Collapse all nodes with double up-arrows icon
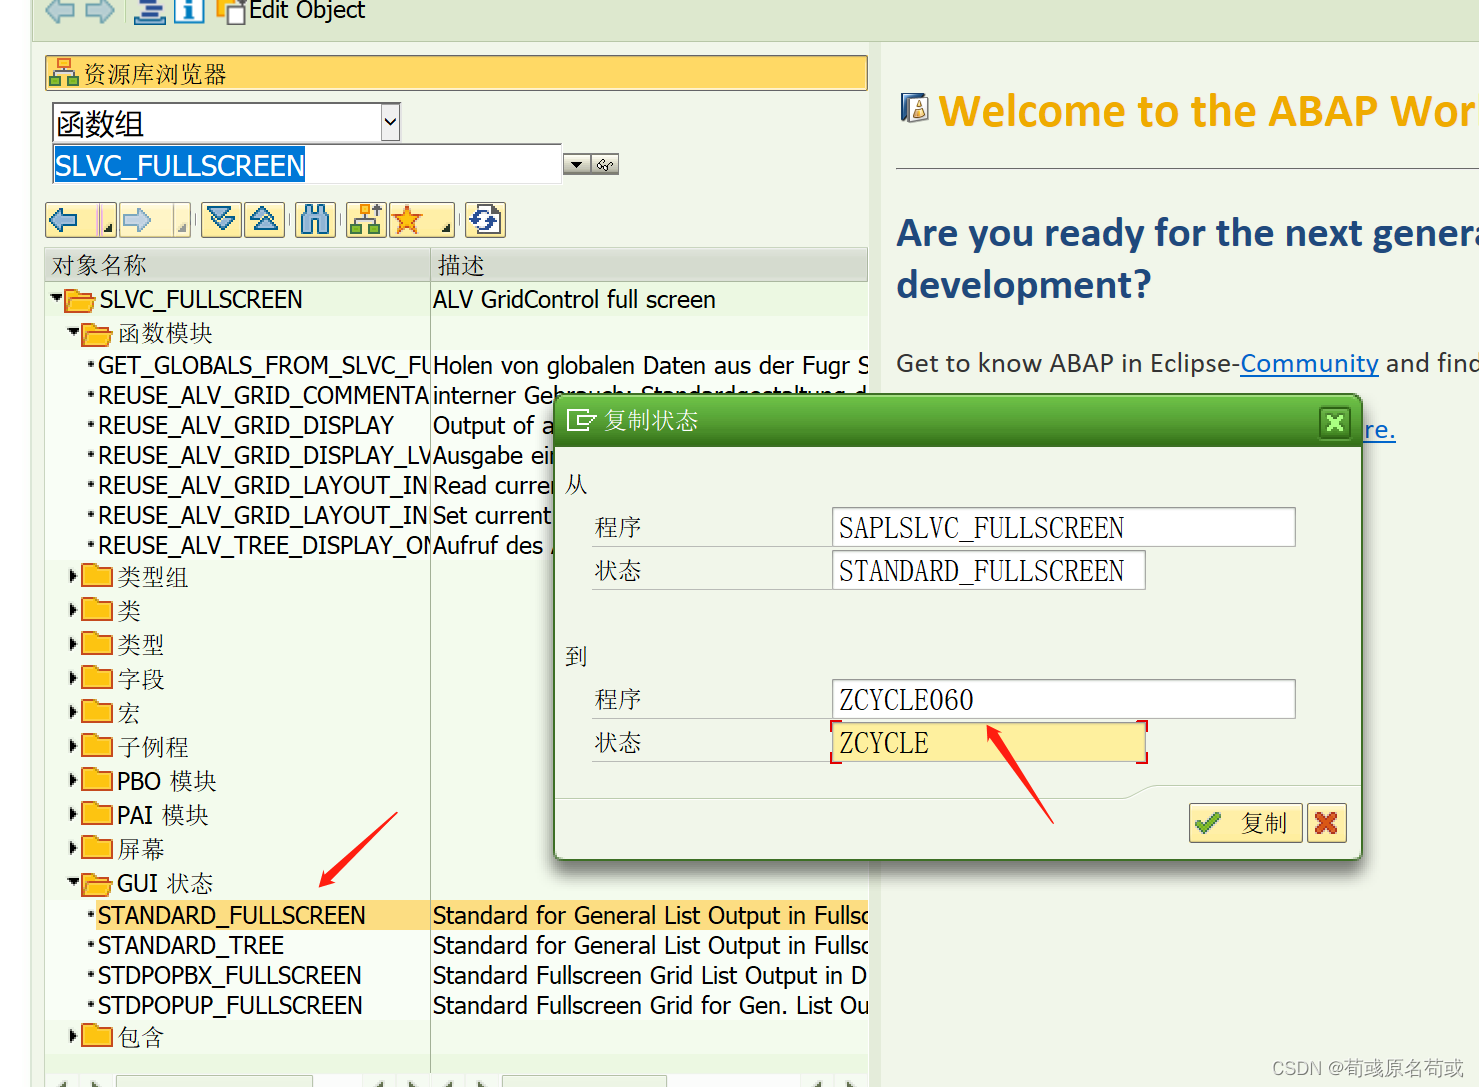 264,219
